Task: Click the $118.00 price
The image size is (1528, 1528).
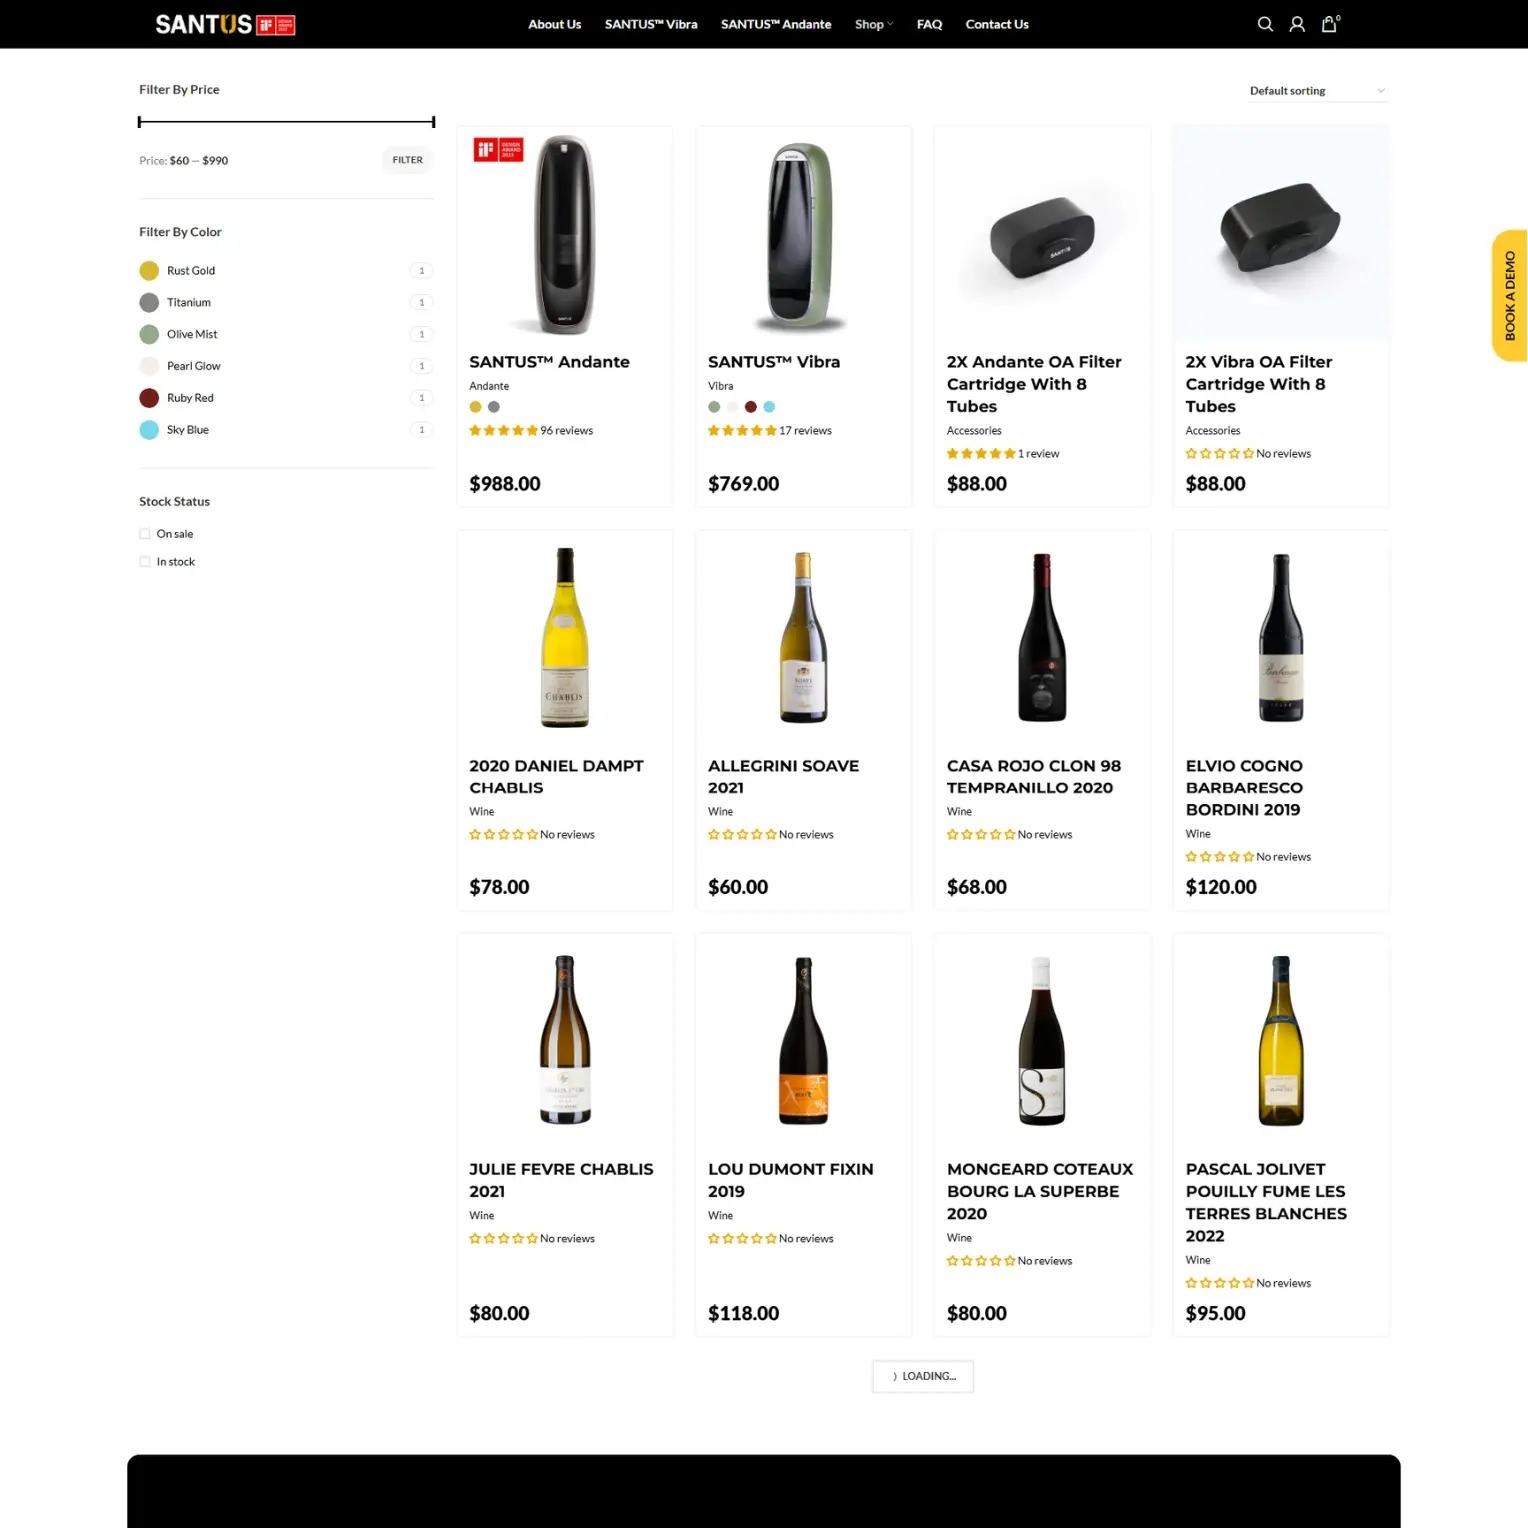Action: [743, 1314]
